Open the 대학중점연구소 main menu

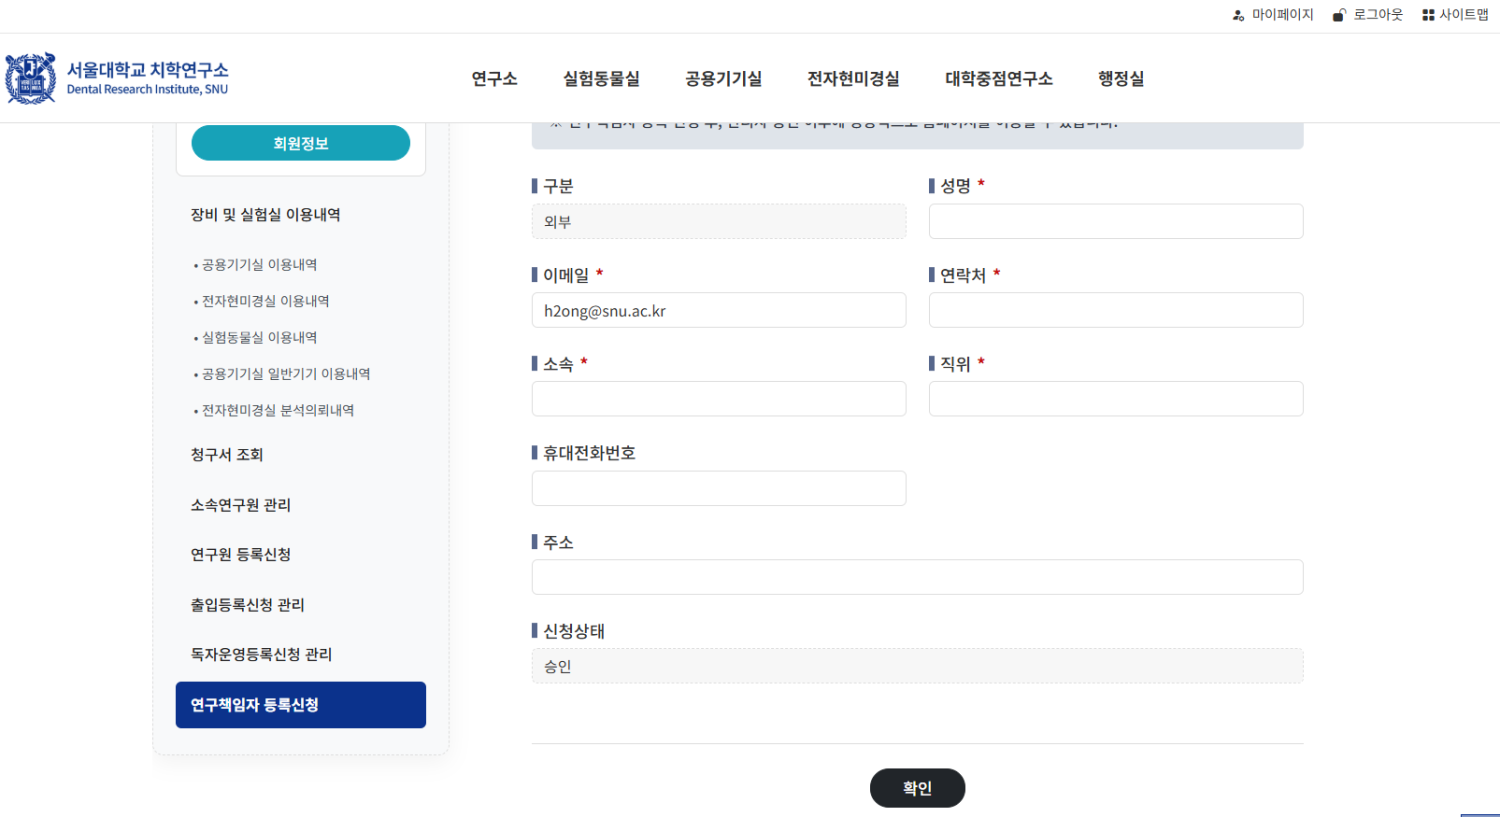(998, 79)
